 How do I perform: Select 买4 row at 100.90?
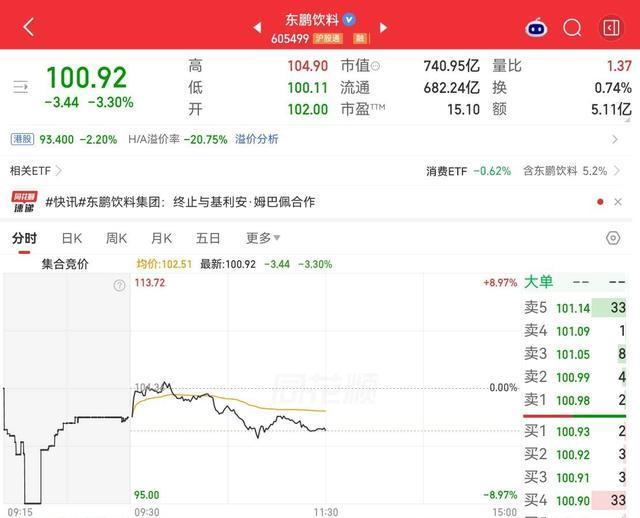coord(575,500)
